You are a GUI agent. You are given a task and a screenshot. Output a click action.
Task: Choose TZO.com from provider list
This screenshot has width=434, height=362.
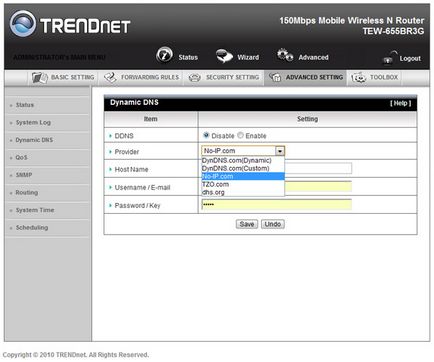coord(215,184)
